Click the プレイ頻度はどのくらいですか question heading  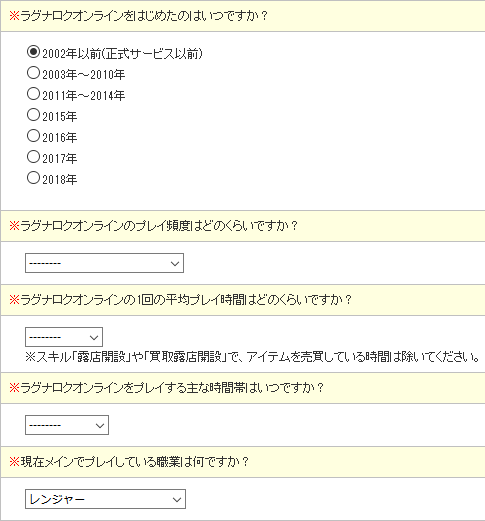pos(153,226)
